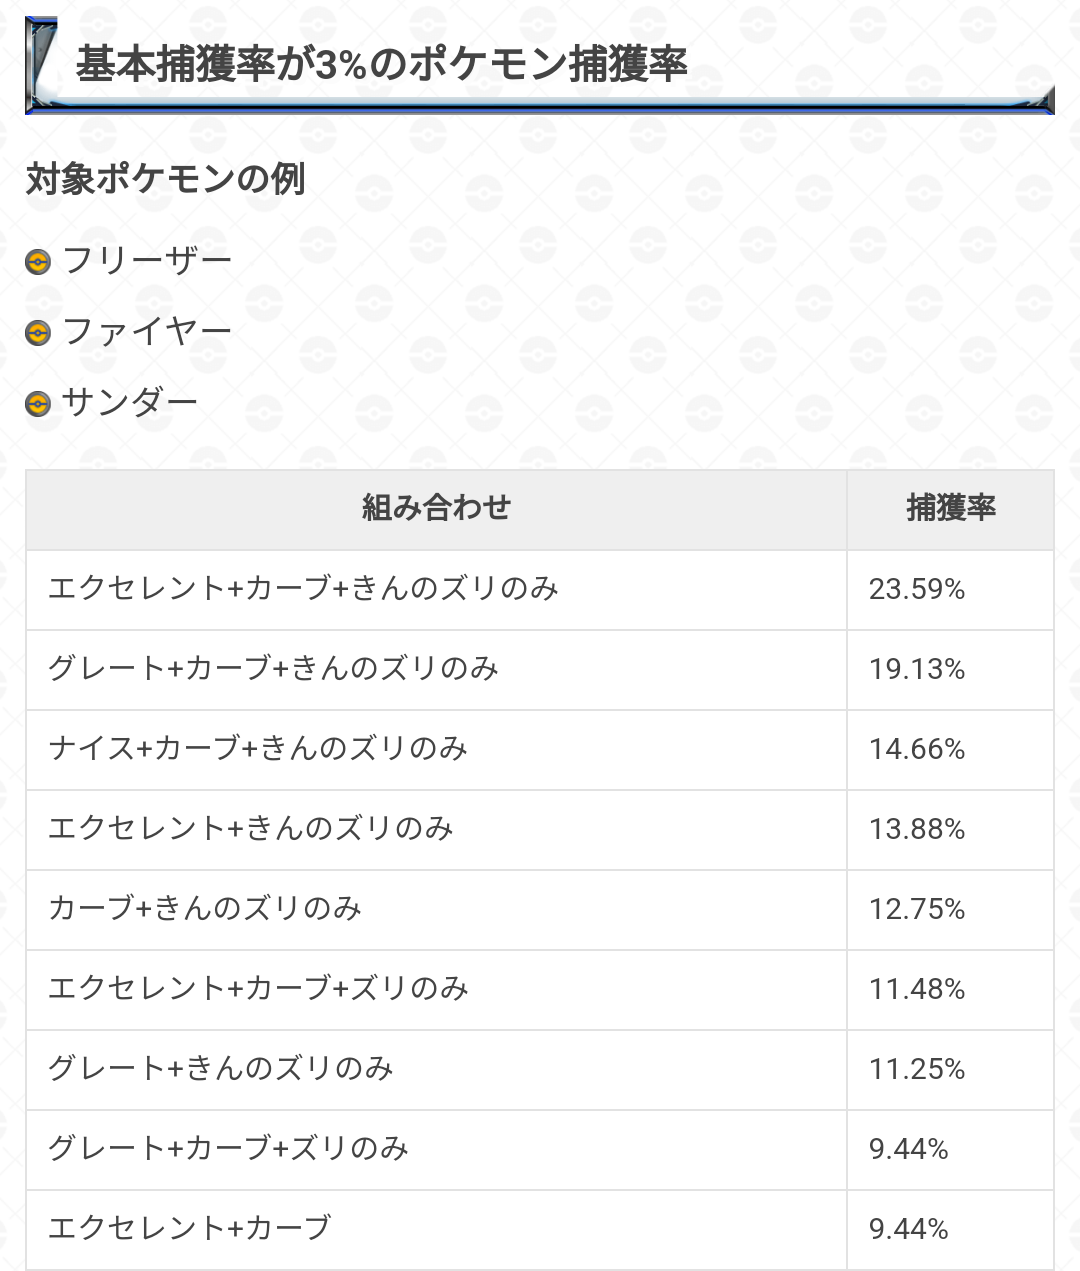Click the bottom エクセレント+カーブ combination cell
This screenshot has width=1080, height=1271.
pos(189,1228)
